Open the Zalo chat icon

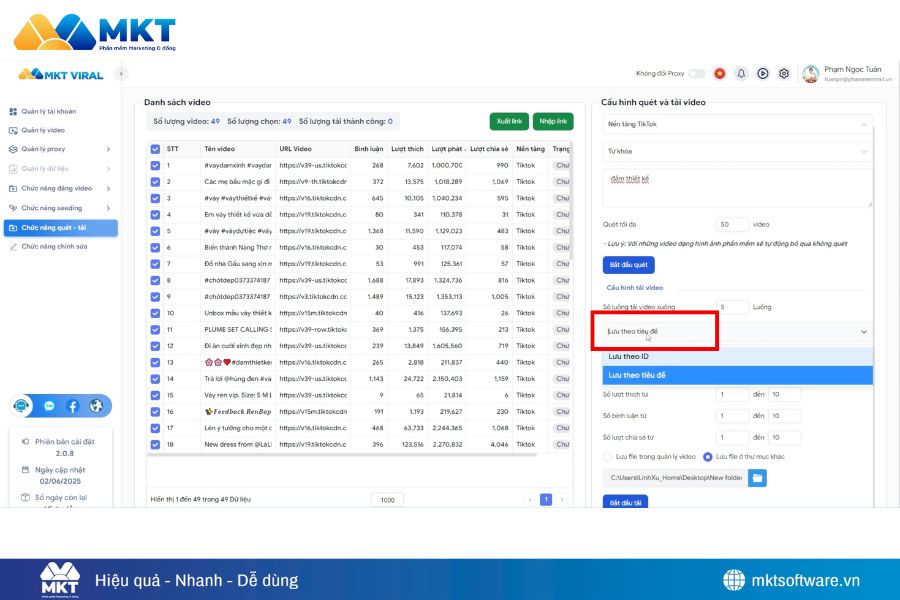click(x=48, y=406)
